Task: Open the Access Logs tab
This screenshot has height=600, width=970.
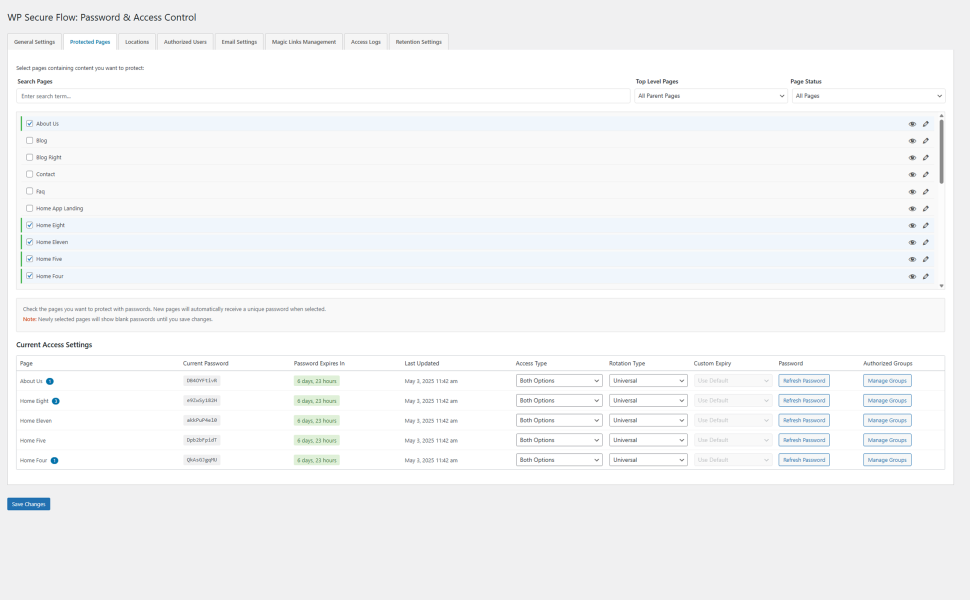Action: pos(366,42)
